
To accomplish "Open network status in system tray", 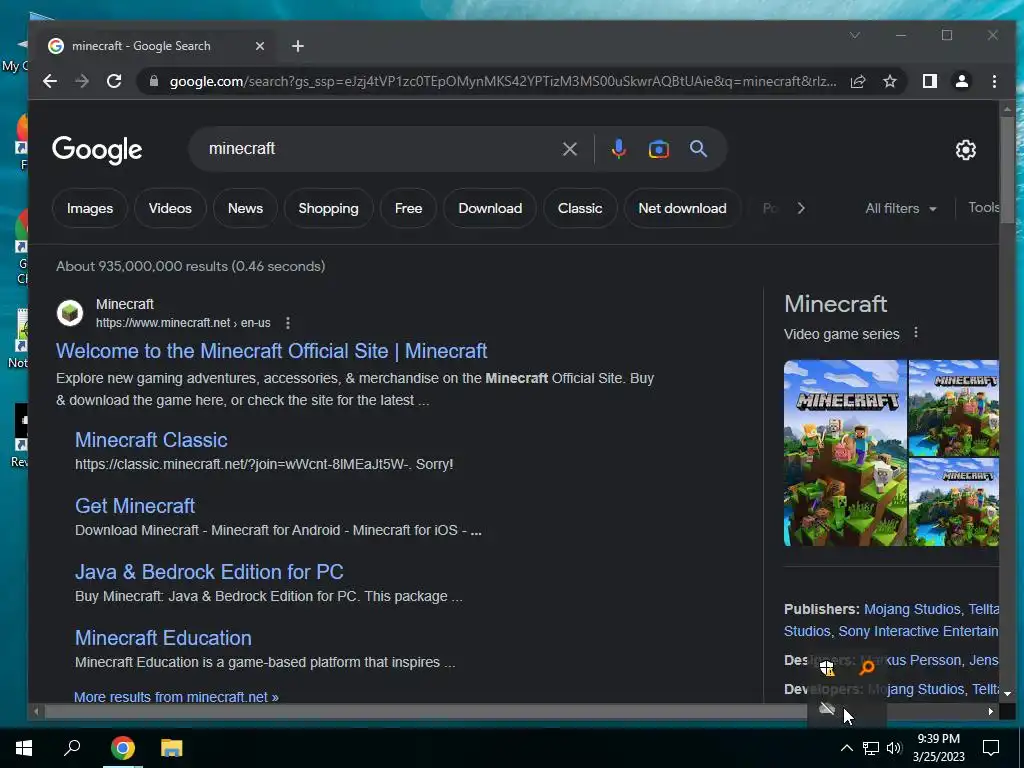I will pos(871,748).
